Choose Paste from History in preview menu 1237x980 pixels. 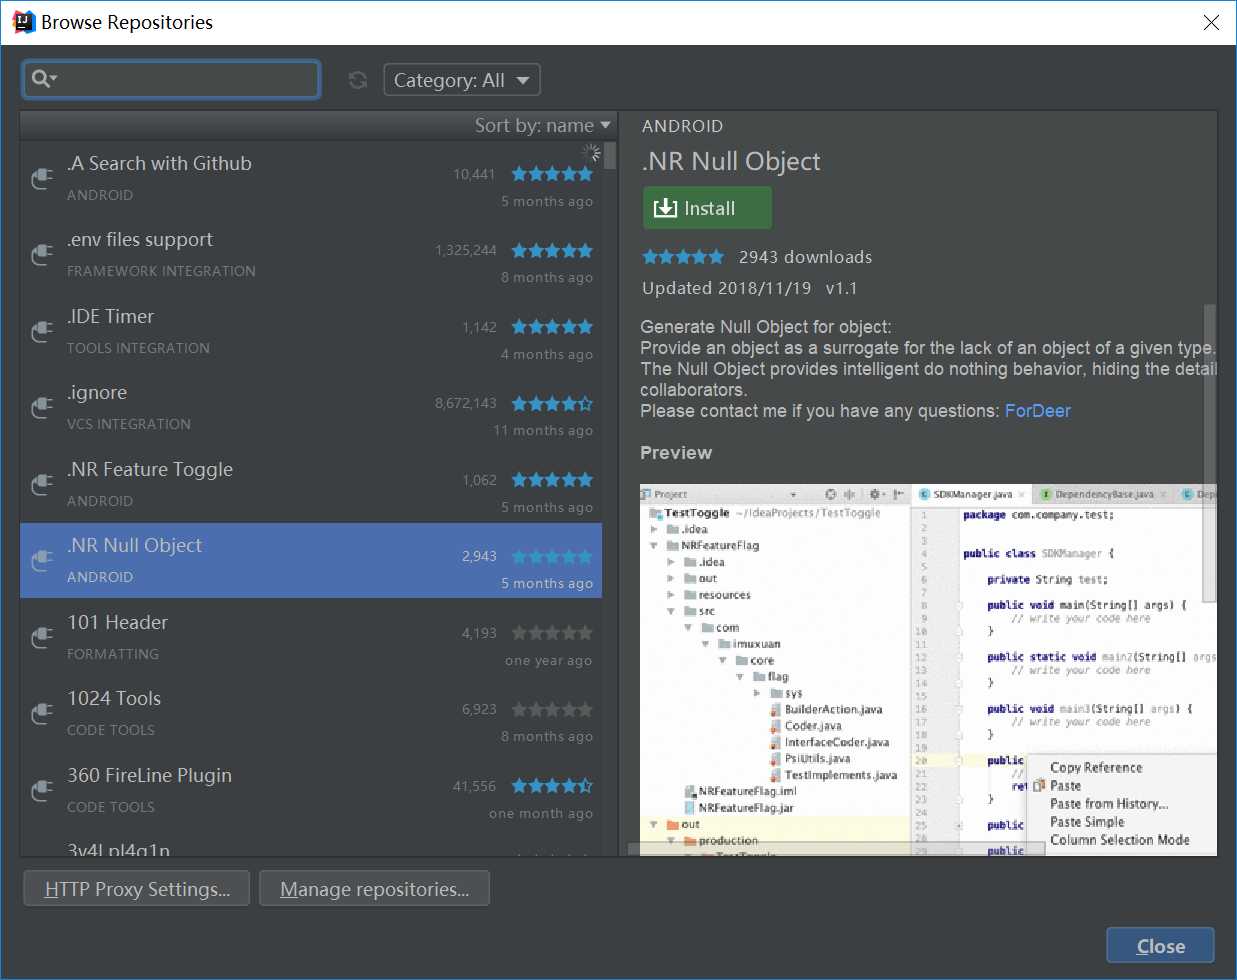pyautogui.click(x=1109, y=804)
